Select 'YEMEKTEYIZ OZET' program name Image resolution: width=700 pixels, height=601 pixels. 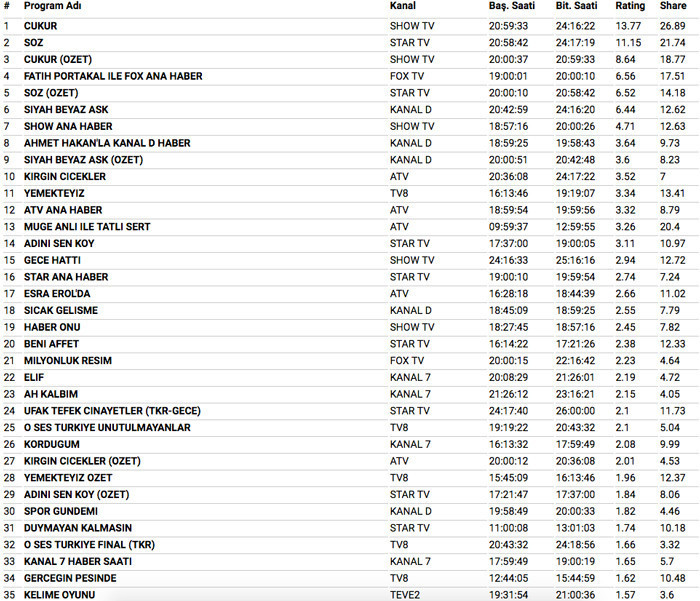point(68,478)
